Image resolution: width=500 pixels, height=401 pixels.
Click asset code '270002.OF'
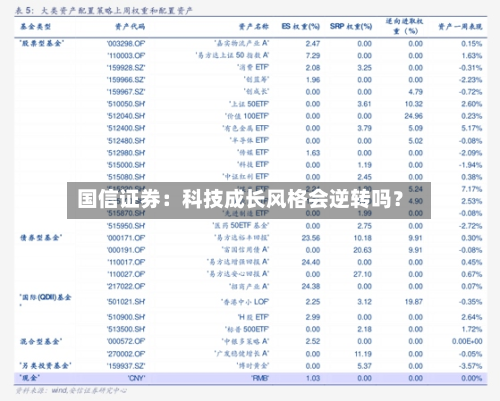click(x=126, y=354)
